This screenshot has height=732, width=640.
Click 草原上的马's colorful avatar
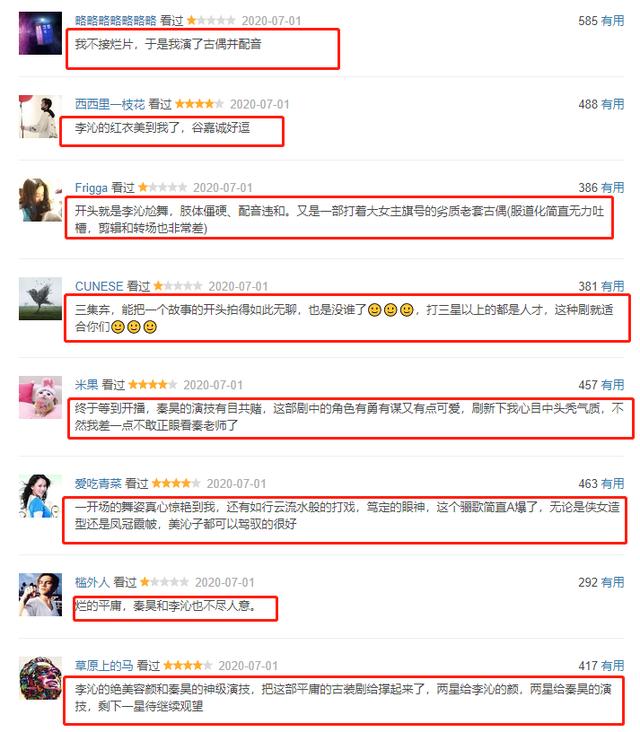coord(40,678)
